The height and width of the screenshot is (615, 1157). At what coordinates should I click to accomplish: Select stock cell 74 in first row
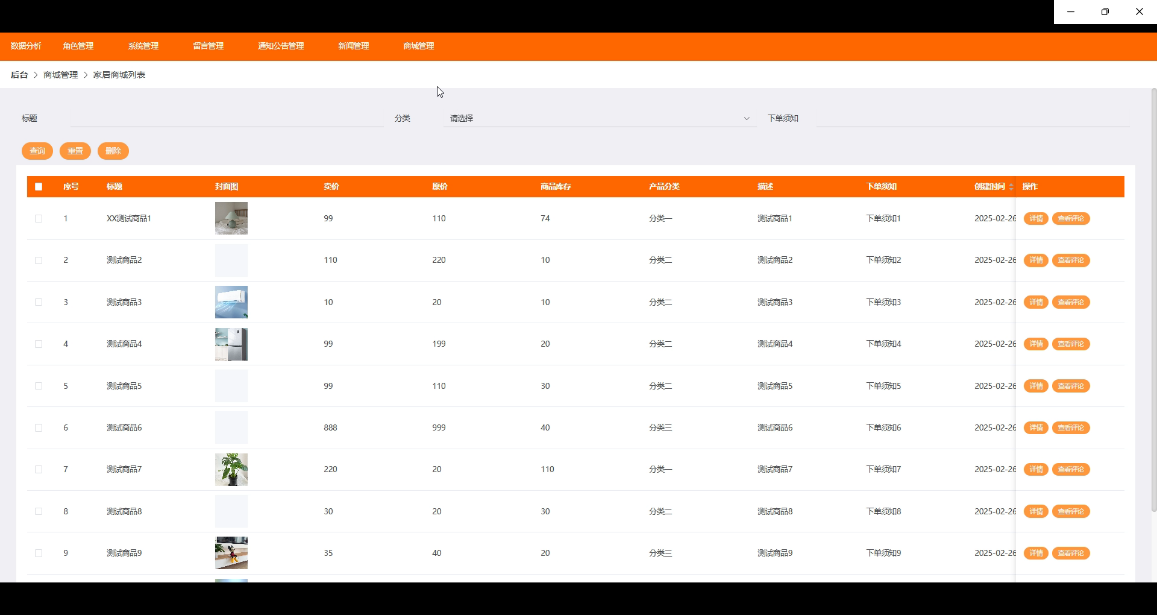(545, 219)
